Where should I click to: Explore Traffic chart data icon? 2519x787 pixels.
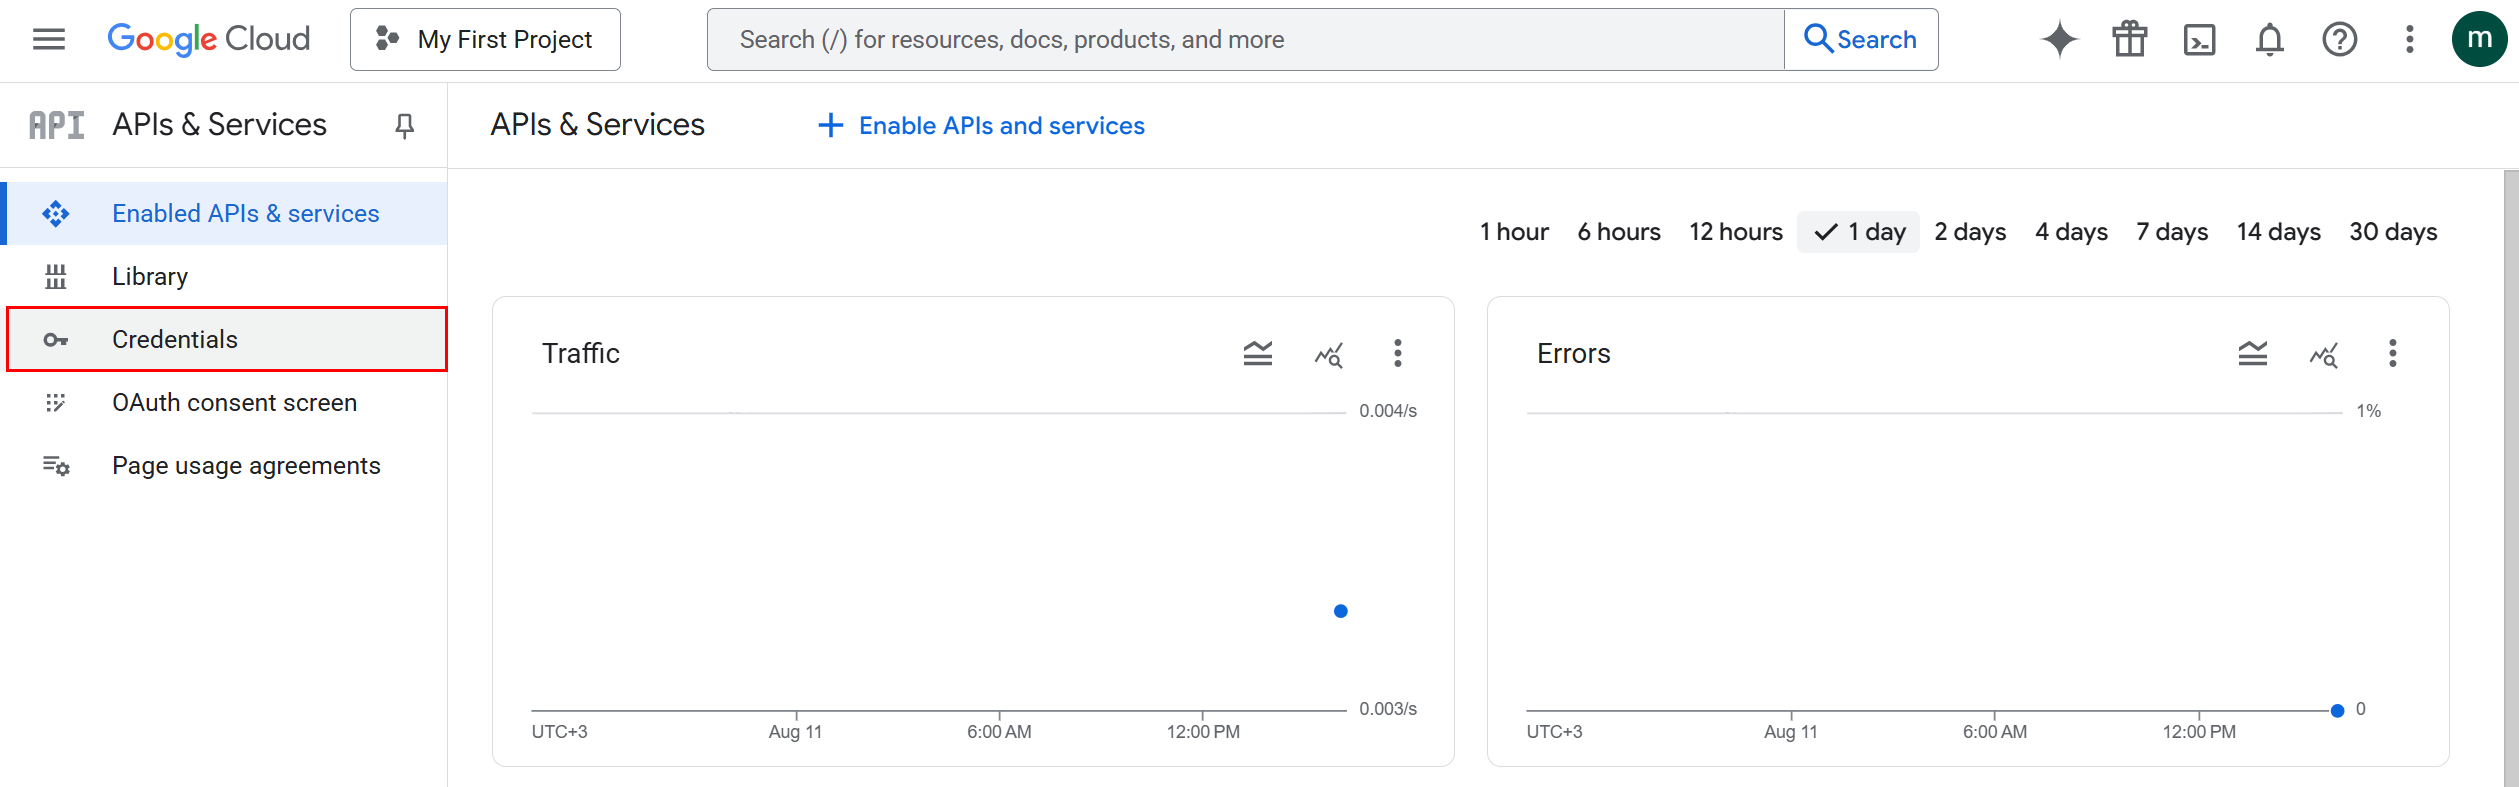tap(1328, 354)
